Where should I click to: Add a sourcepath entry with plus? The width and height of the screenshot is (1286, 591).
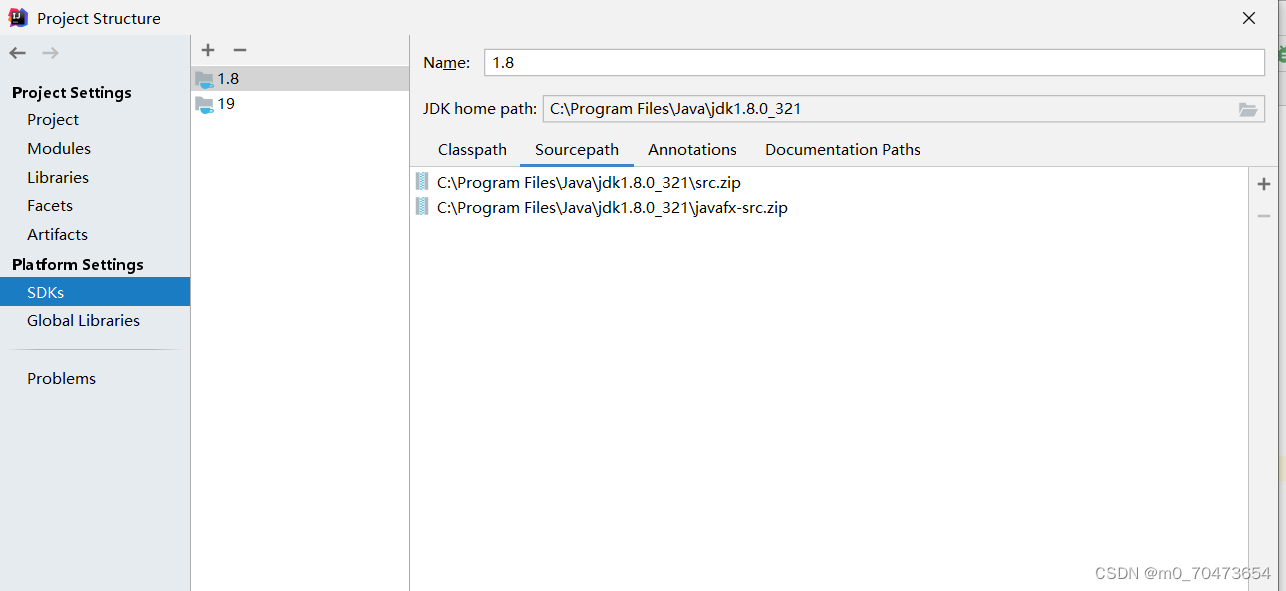pos(1264,184)
